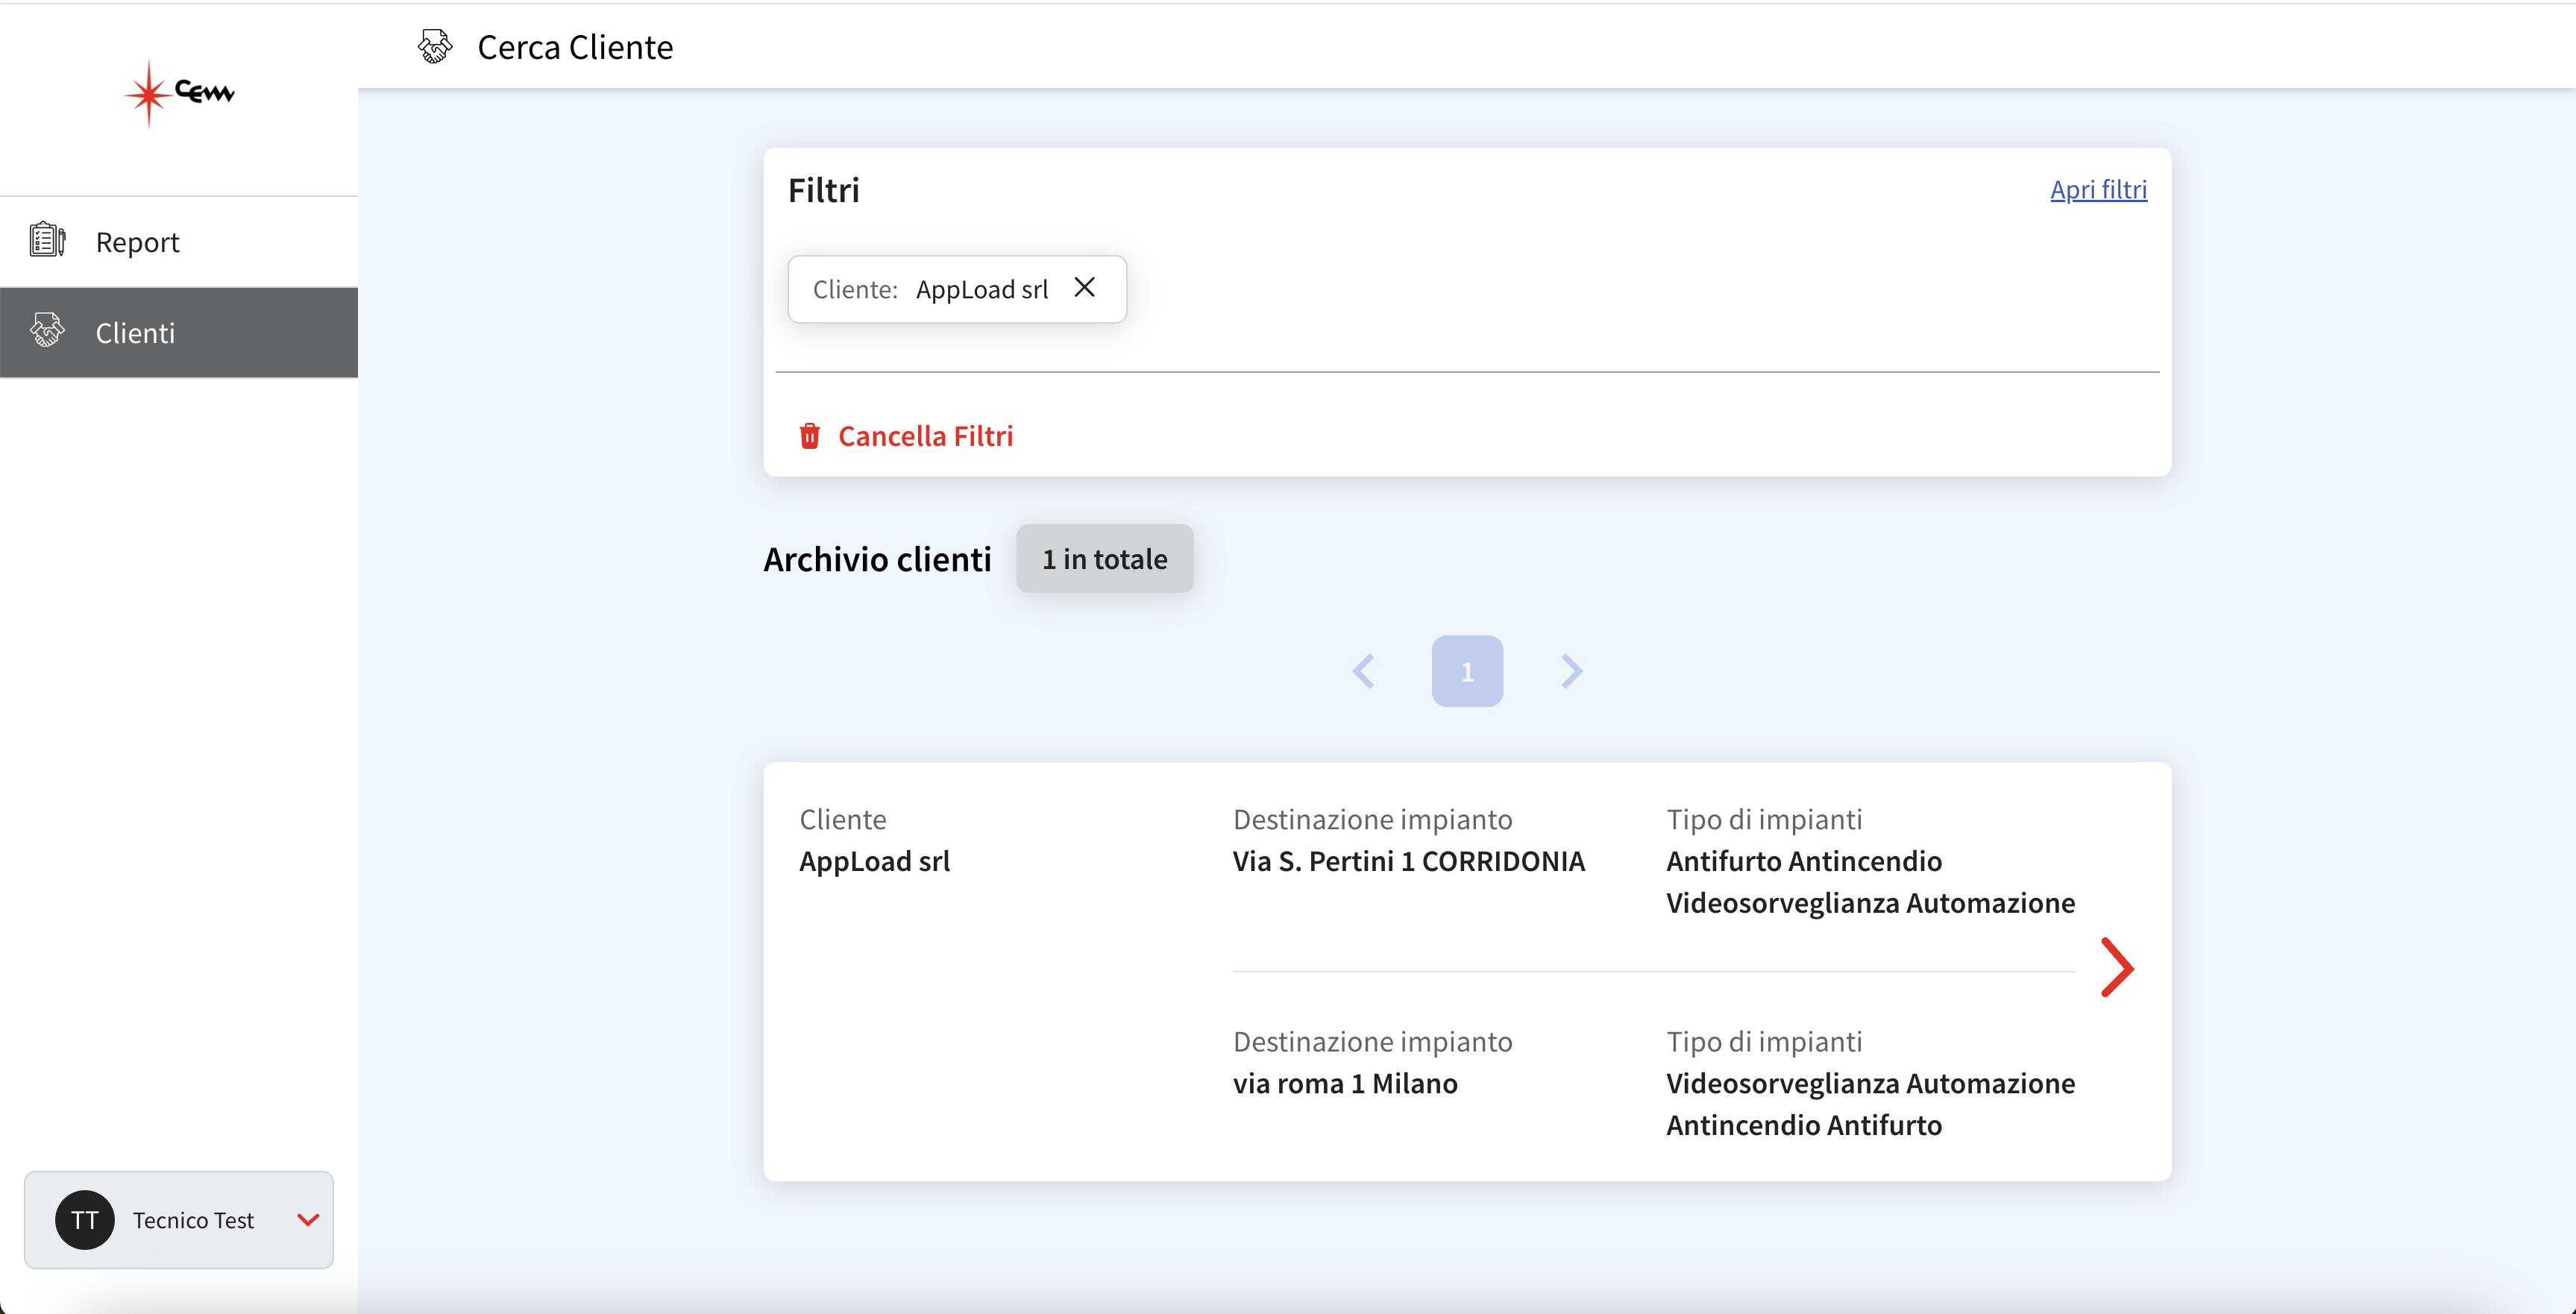Screen dimensions: 2576x1314
Task: Click Cancella Filtri button
Action: point(906,436)
